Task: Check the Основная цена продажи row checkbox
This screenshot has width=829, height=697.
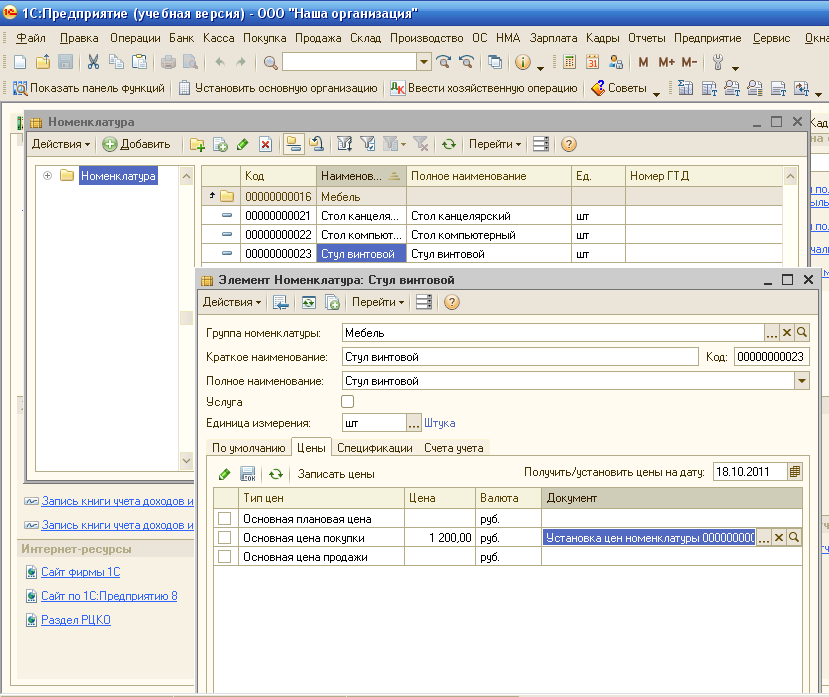Action: 225,557
